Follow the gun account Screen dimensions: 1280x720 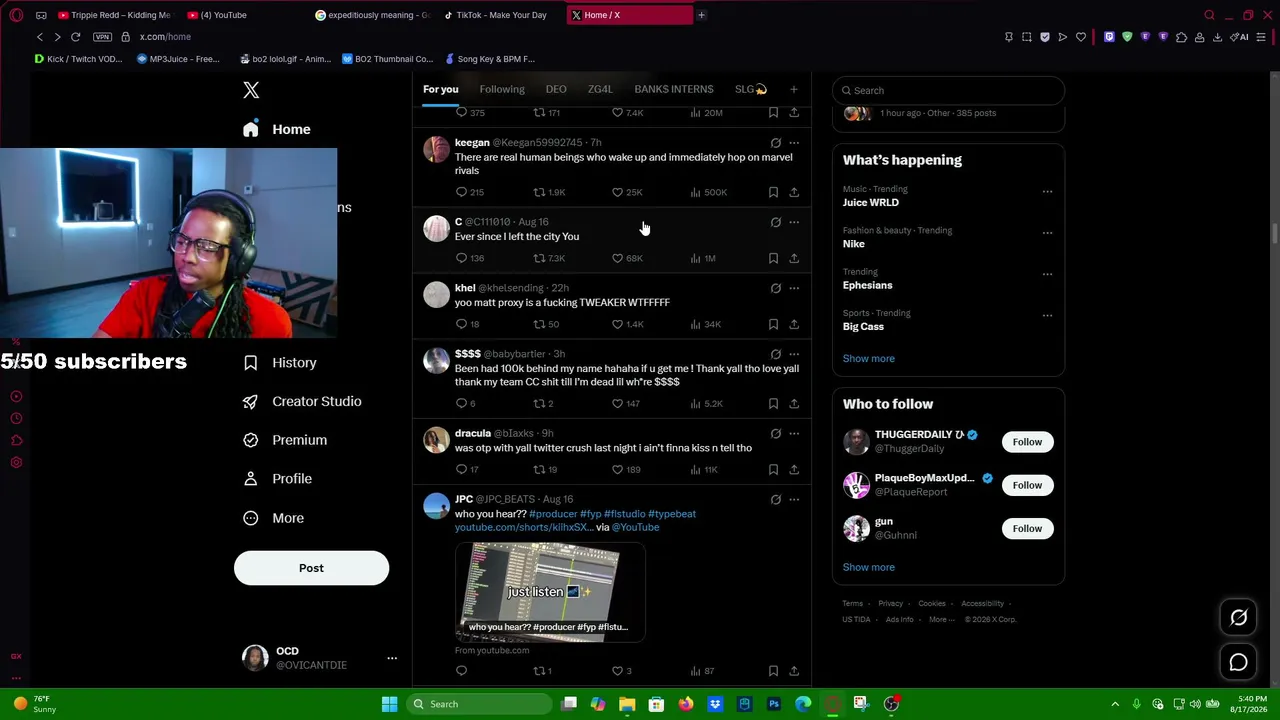click(x=1027, y=528)
